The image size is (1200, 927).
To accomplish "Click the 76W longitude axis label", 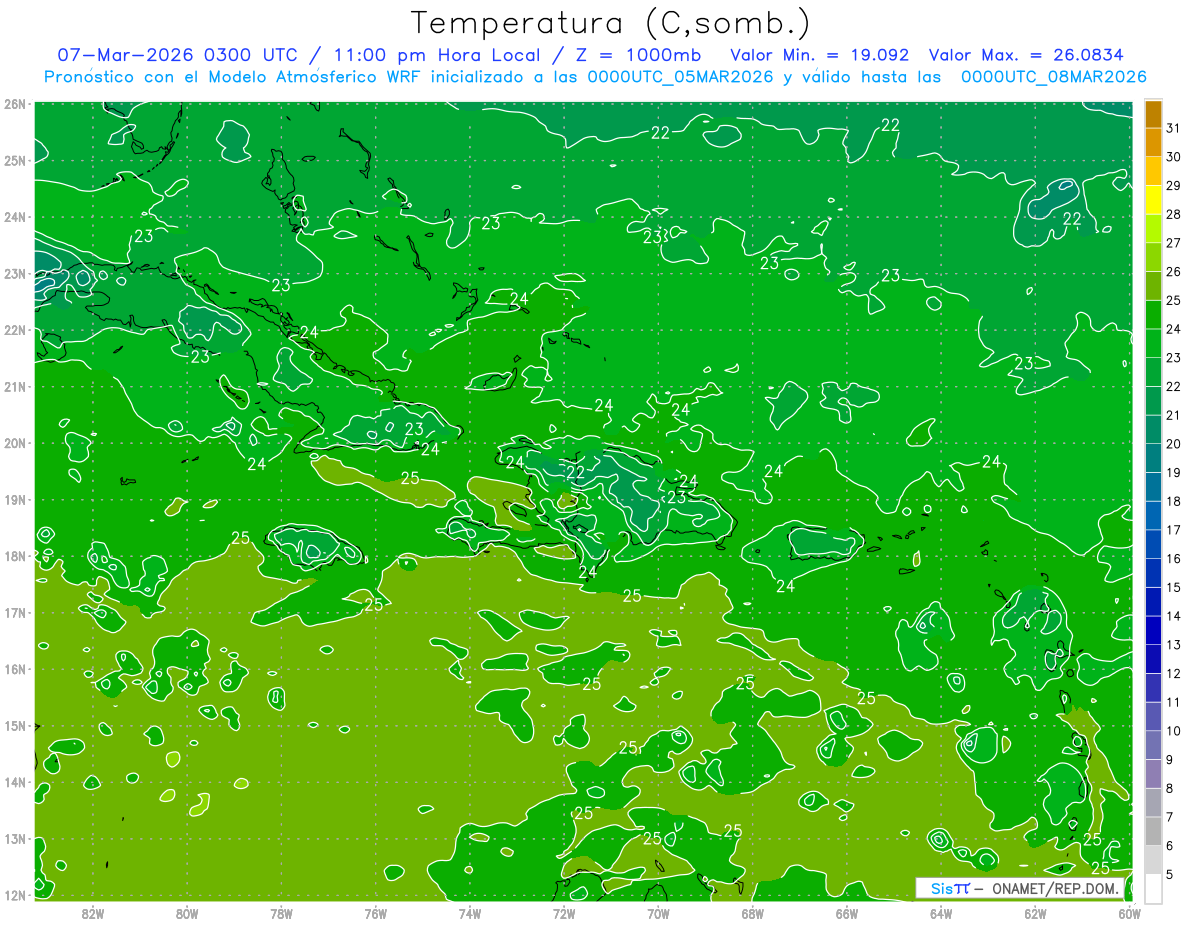I will (375, 914).
